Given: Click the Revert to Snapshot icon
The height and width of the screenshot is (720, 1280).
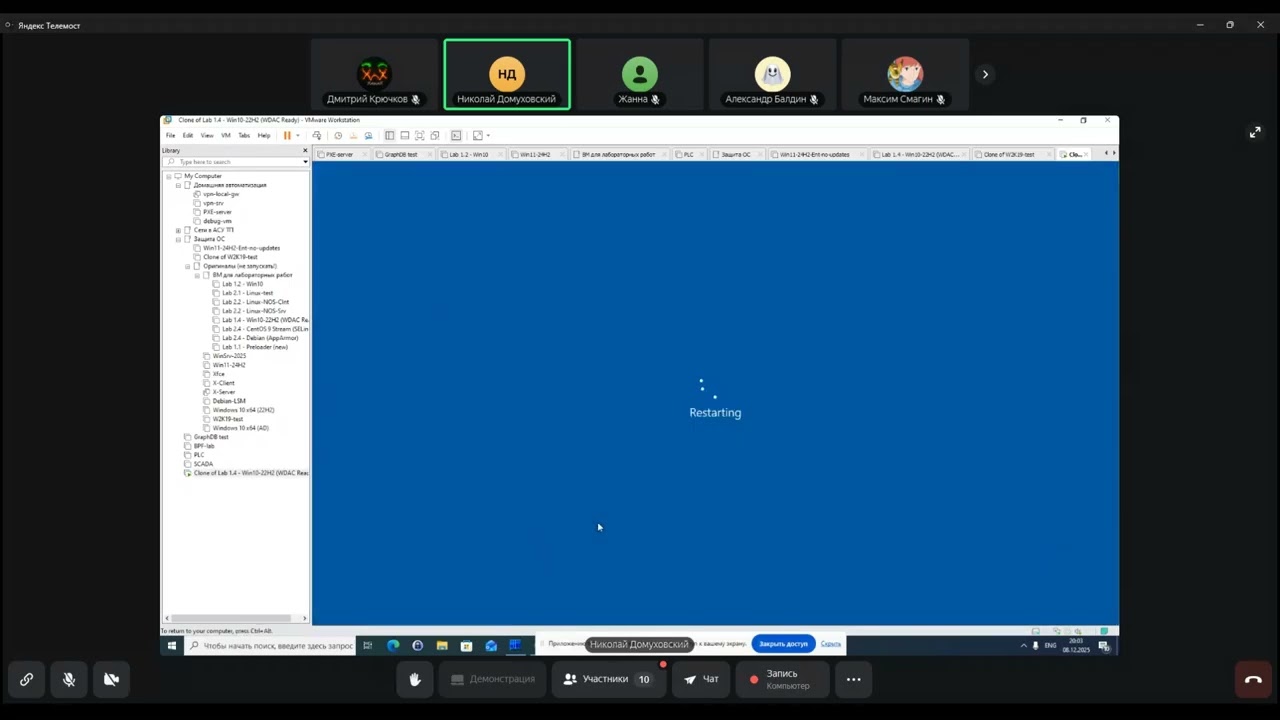Looking at the screenshot, I should pyautogui.click(x=353, y=135).
